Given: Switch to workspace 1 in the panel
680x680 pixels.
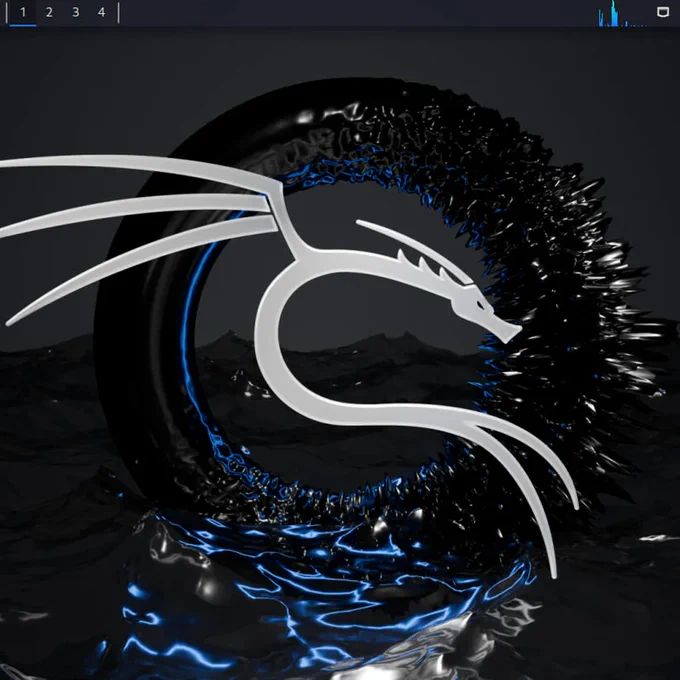Looking at the screenshot, I should 23,13.
